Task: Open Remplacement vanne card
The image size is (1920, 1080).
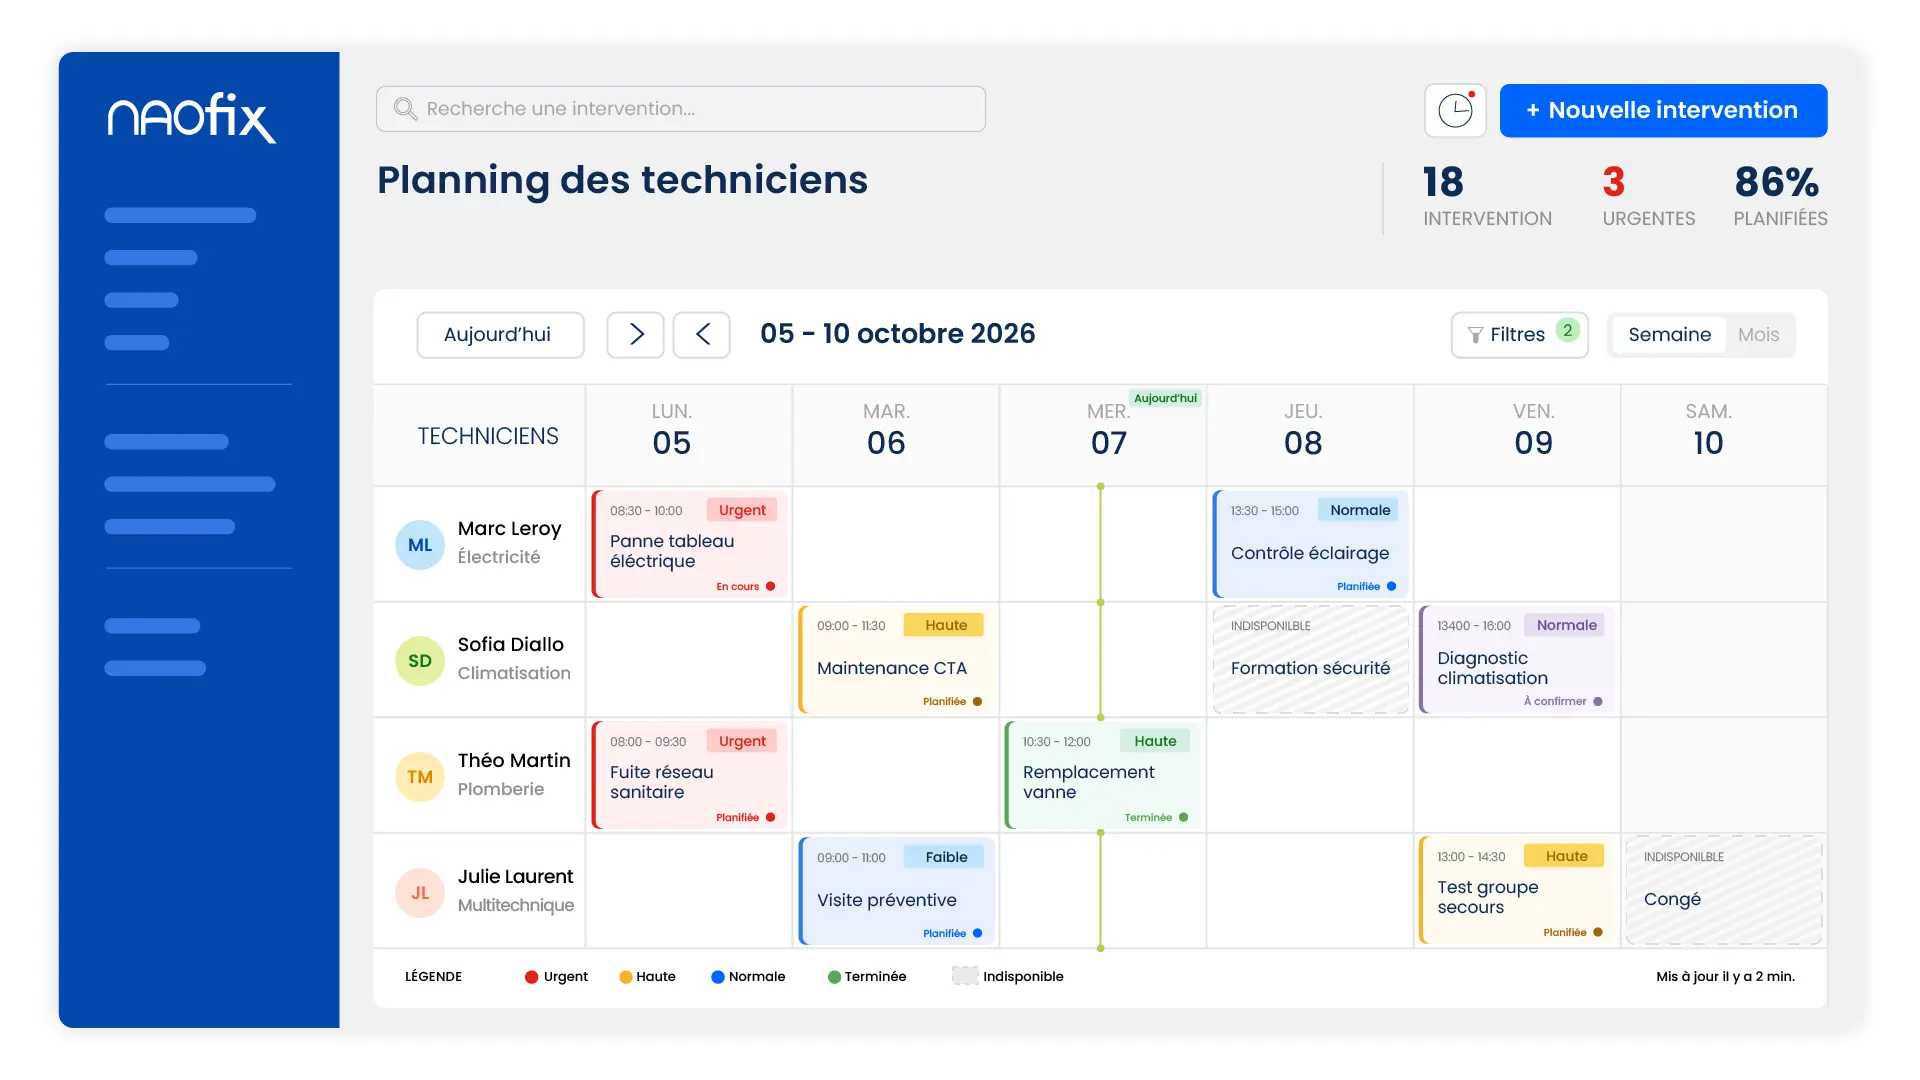Action: pyautogui.click(x=1102, y=775)
